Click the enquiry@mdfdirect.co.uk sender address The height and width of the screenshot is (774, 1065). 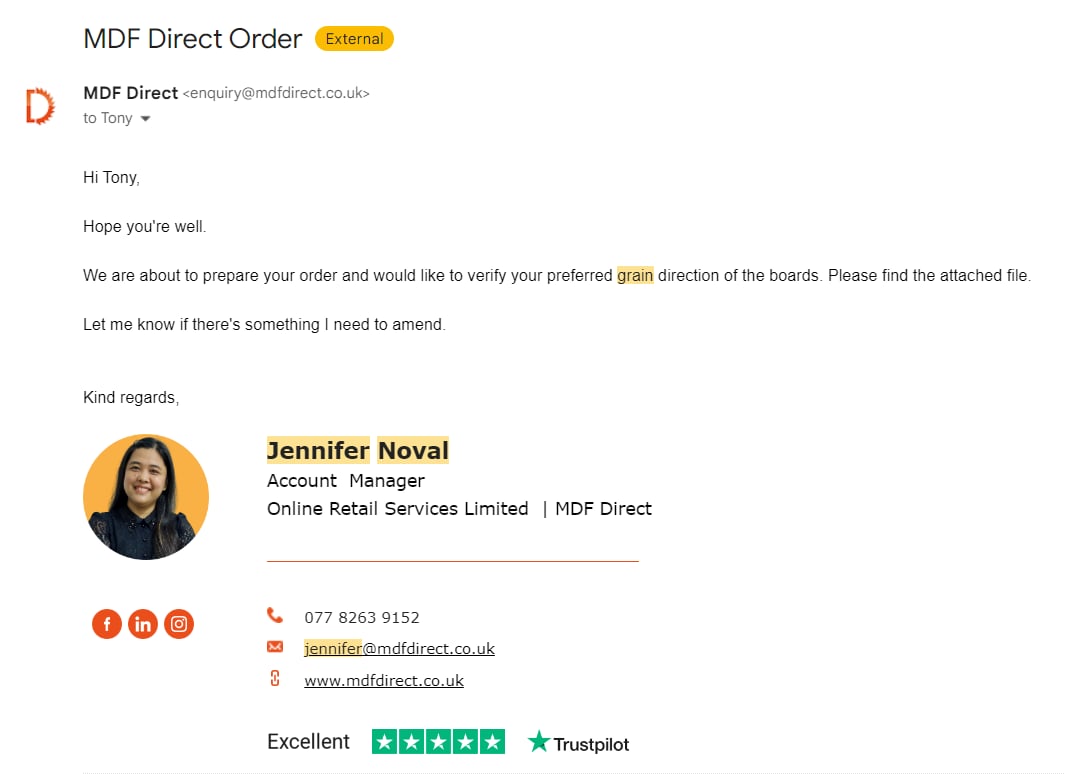pyautogui.click(x=276, y=93)
